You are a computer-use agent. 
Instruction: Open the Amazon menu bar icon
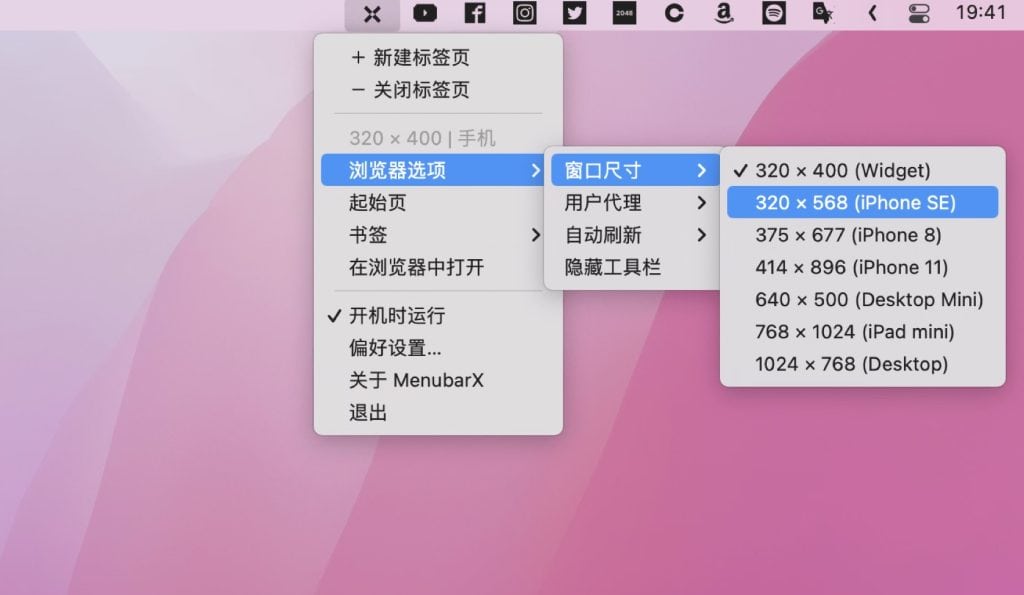724,13
